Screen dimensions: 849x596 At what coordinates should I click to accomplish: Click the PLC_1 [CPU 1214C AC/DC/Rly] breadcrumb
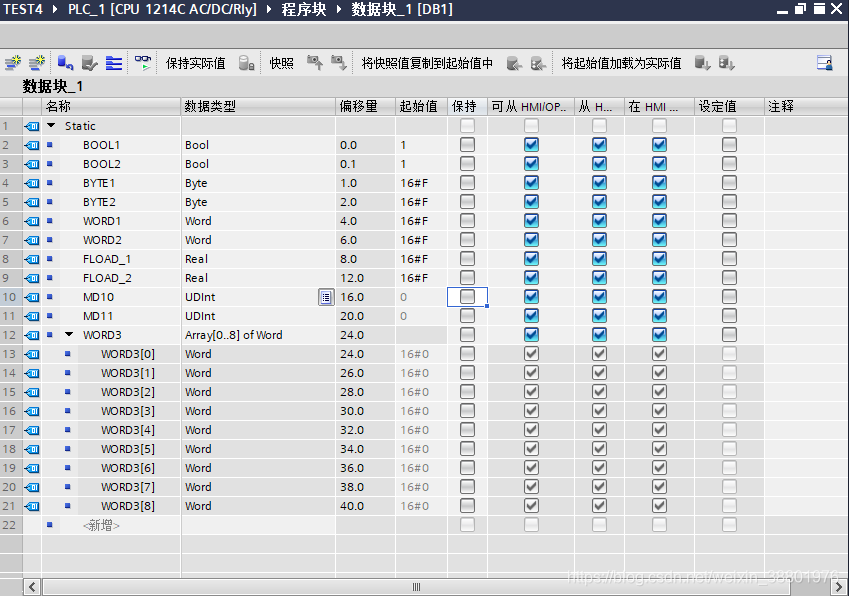pos(162,9)
